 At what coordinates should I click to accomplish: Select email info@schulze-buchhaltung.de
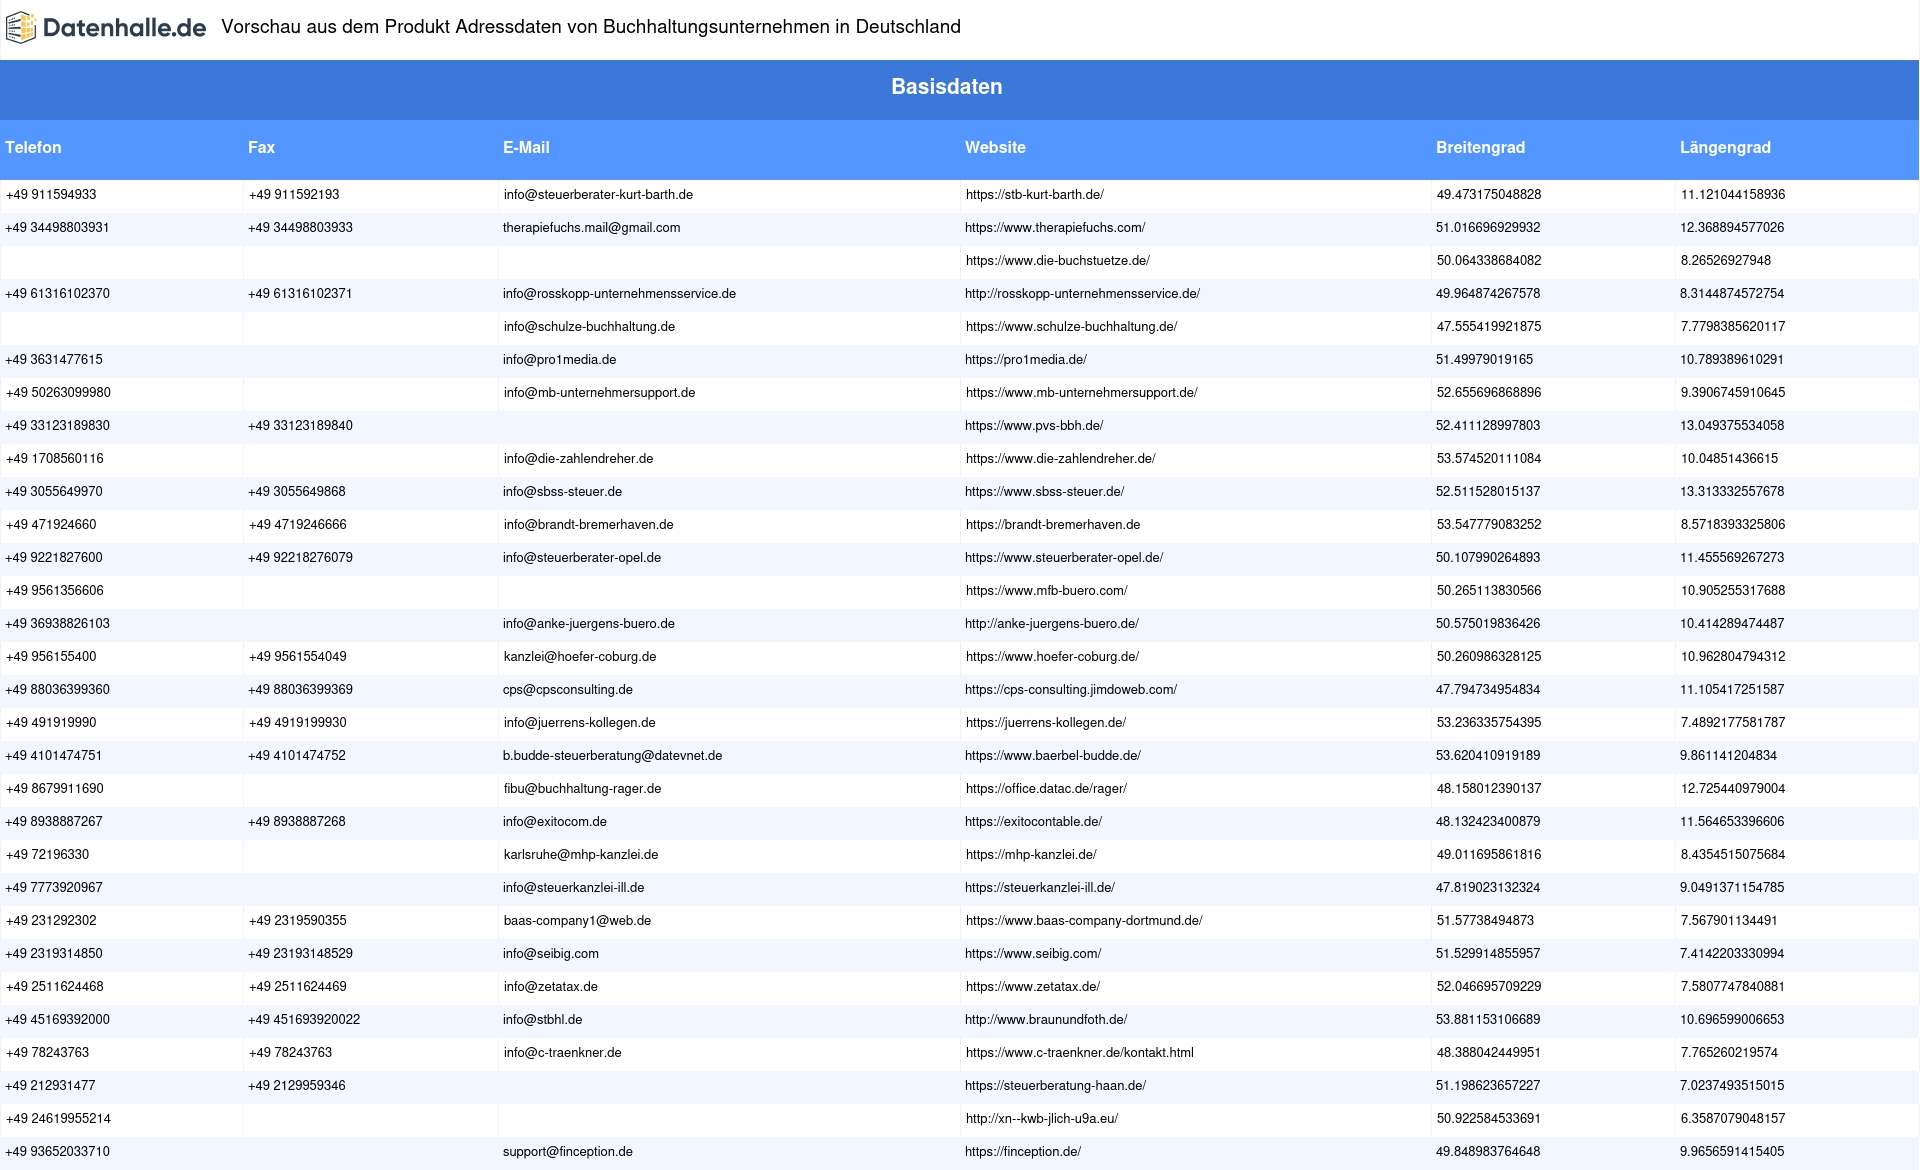pyautogui.click(x=589, y=327)
